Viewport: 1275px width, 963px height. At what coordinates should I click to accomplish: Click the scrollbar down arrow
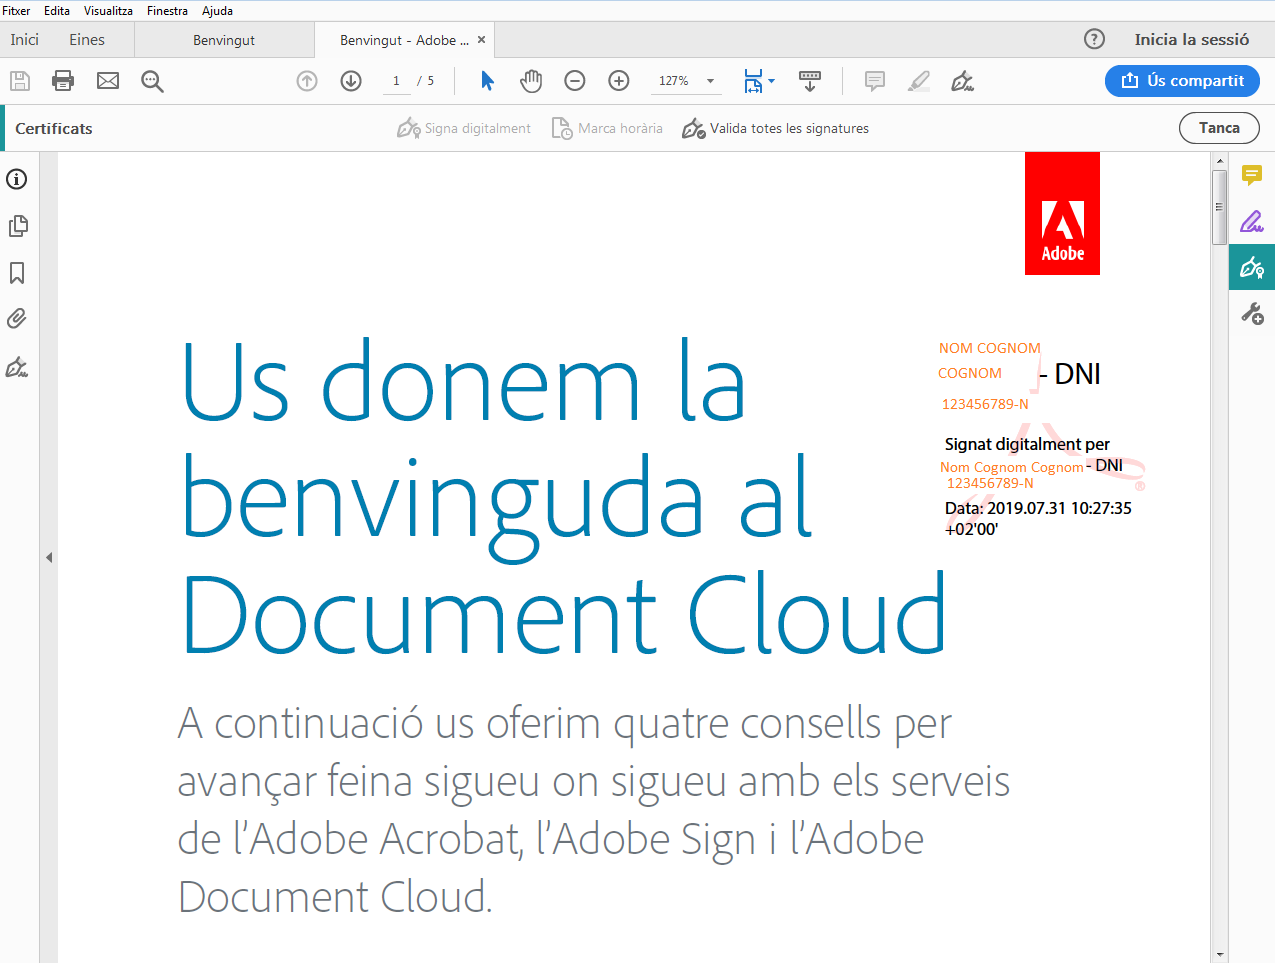[x=1219, y=955]
